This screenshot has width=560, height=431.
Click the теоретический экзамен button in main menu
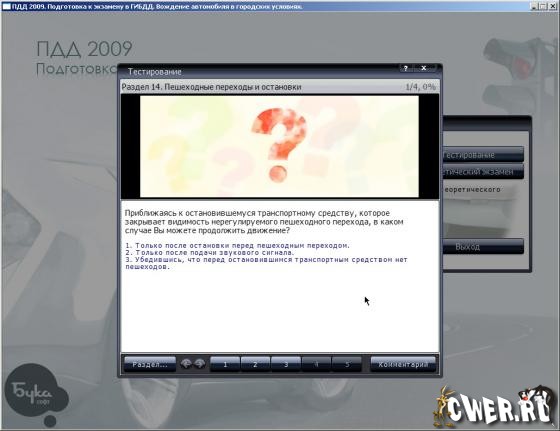click(483, 172)
